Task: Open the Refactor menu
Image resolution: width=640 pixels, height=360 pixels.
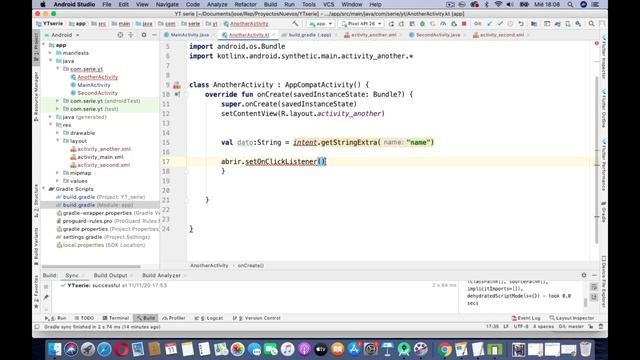Action: point(245,4)
